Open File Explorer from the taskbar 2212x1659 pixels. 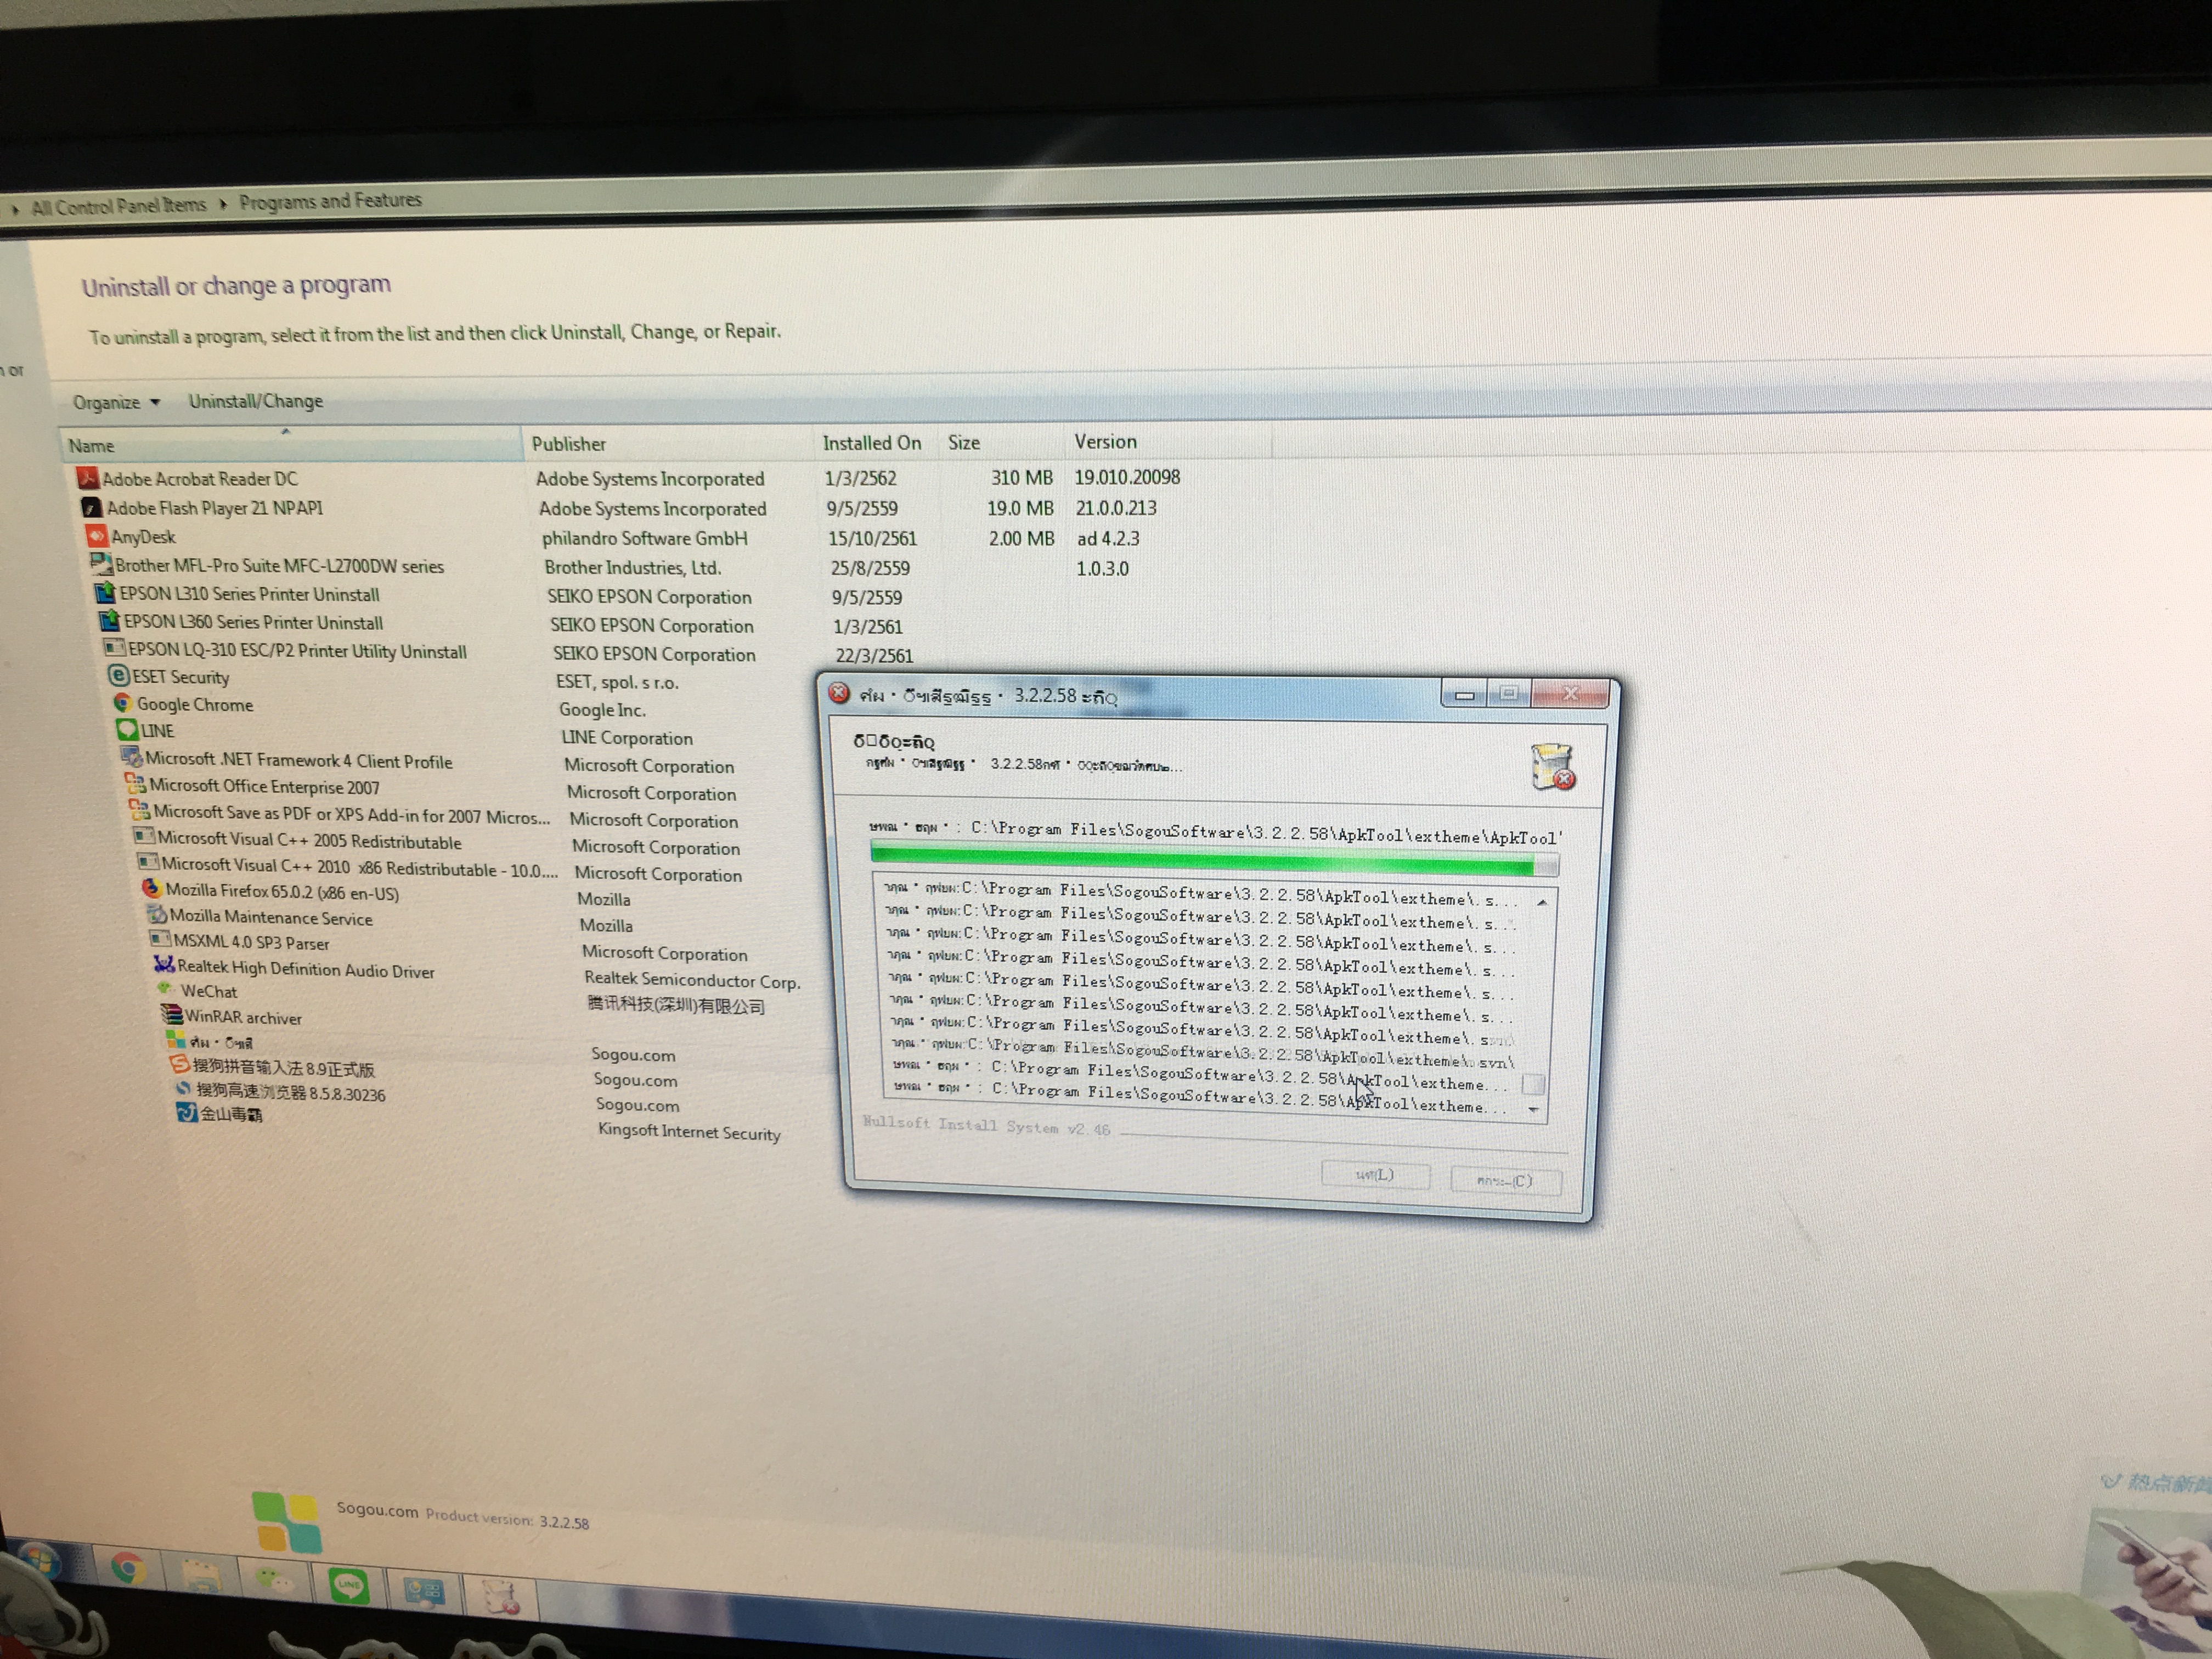(202, 1575)
